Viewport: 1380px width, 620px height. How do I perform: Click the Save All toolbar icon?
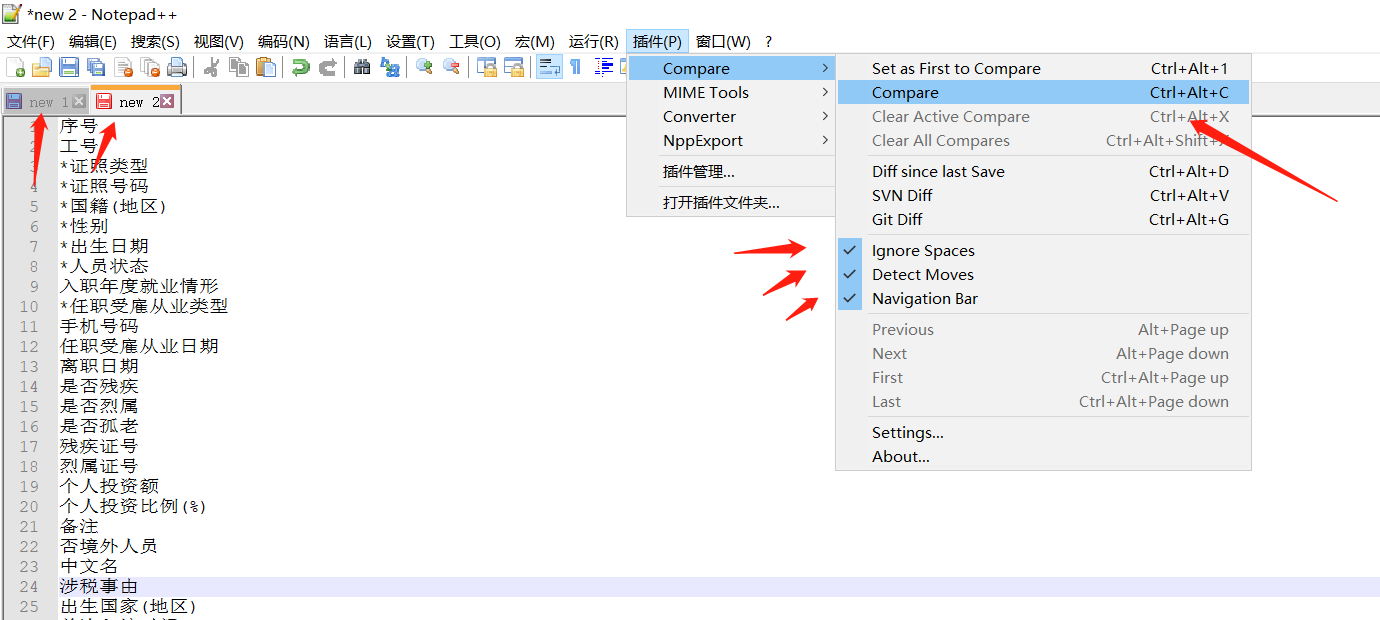pos(96,68)
